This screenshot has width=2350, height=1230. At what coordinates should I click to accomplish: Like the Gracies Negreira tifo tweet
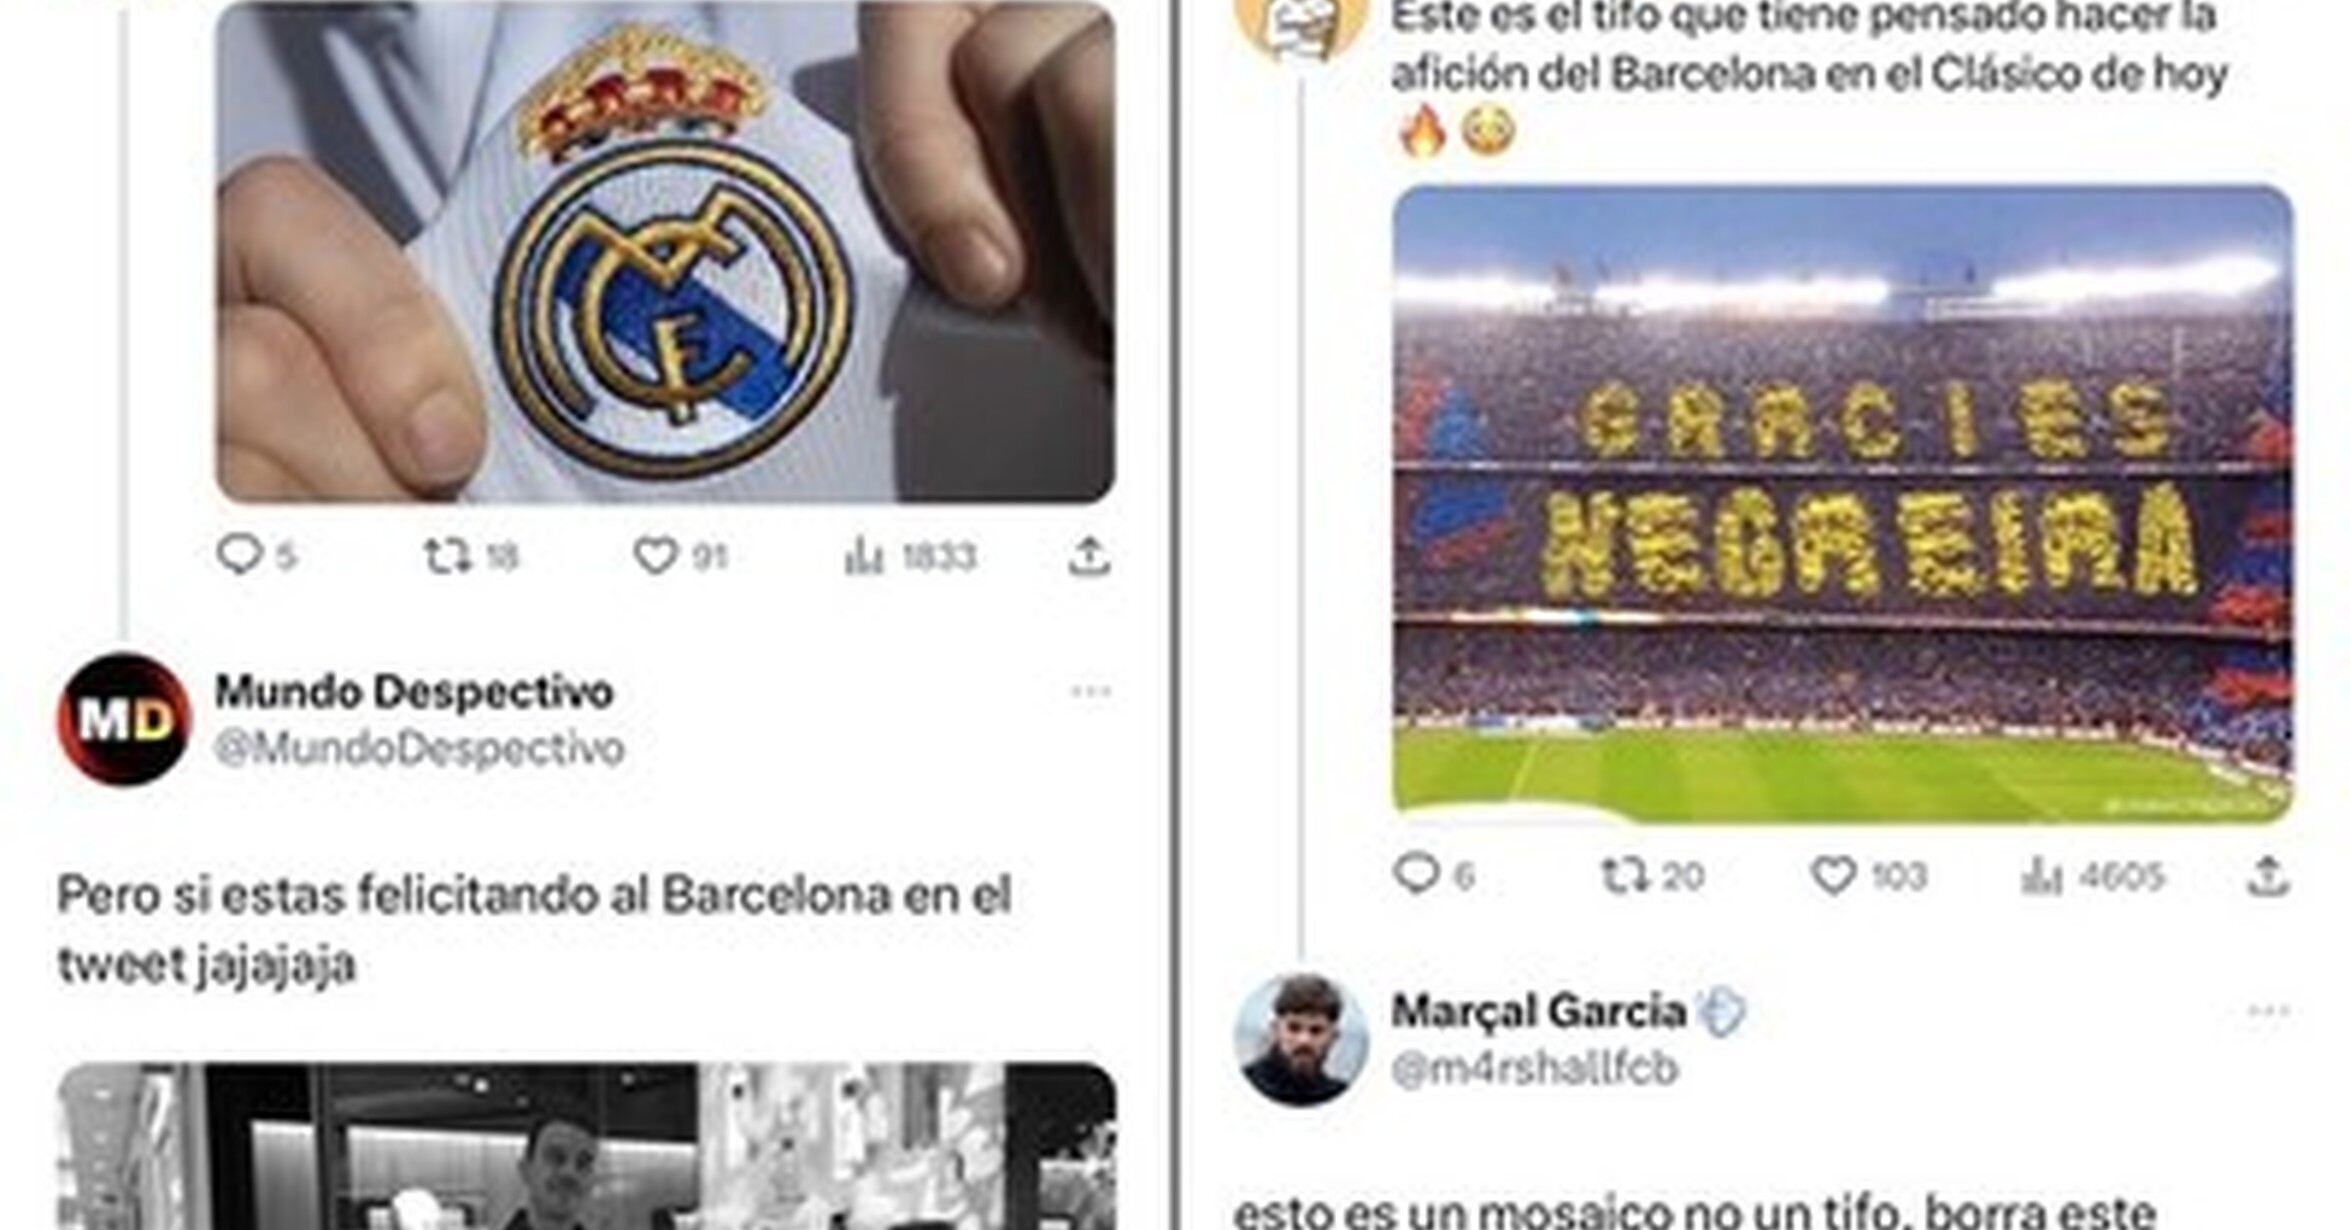(x=1869, y=876)
